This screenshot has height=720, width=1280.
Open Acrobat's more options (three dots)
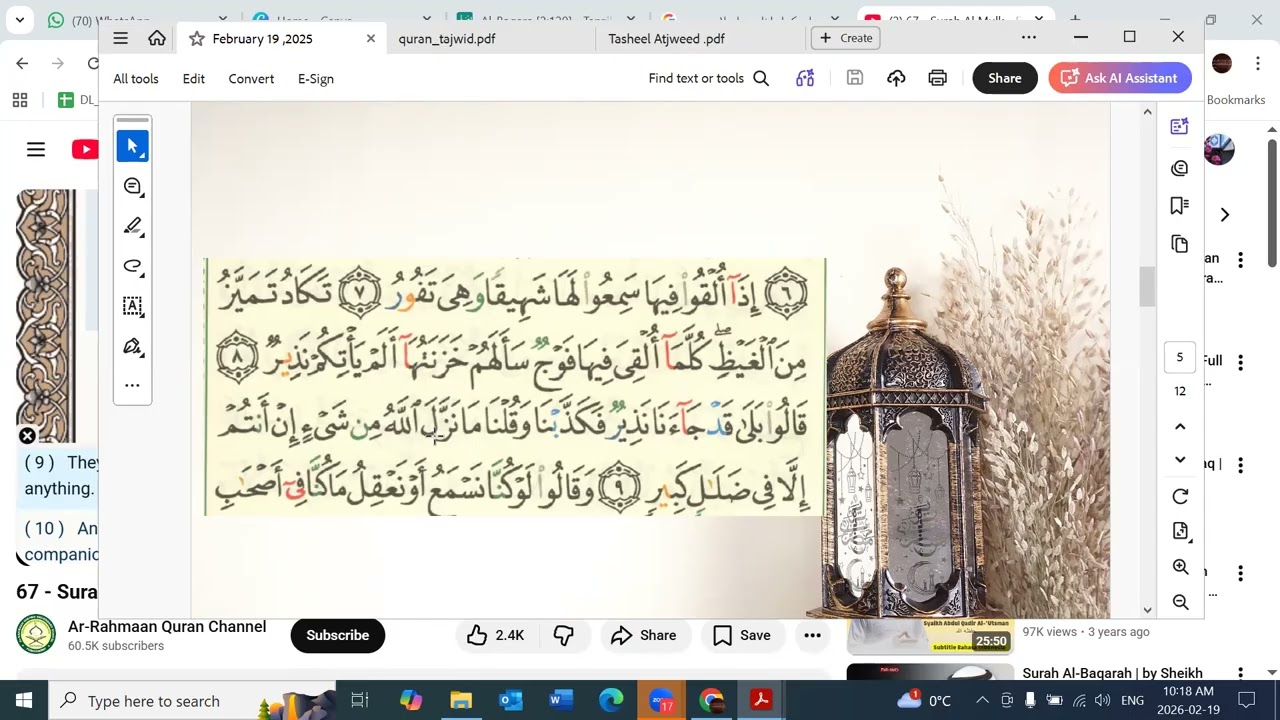click(x=1028, y=37)
